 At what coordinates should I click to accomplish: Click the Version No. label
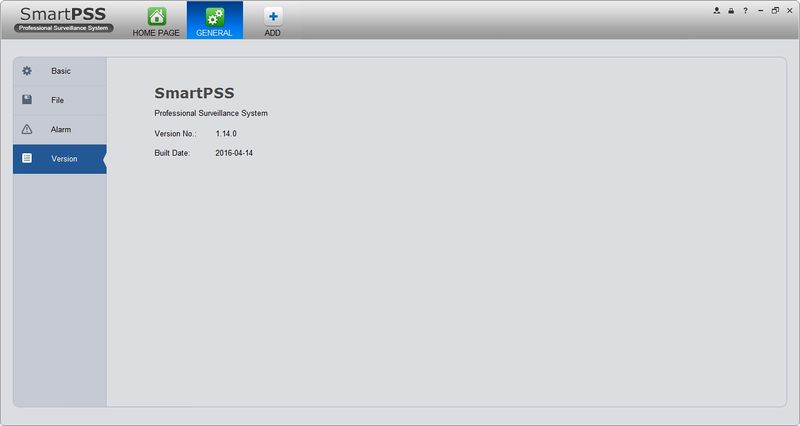175,134
